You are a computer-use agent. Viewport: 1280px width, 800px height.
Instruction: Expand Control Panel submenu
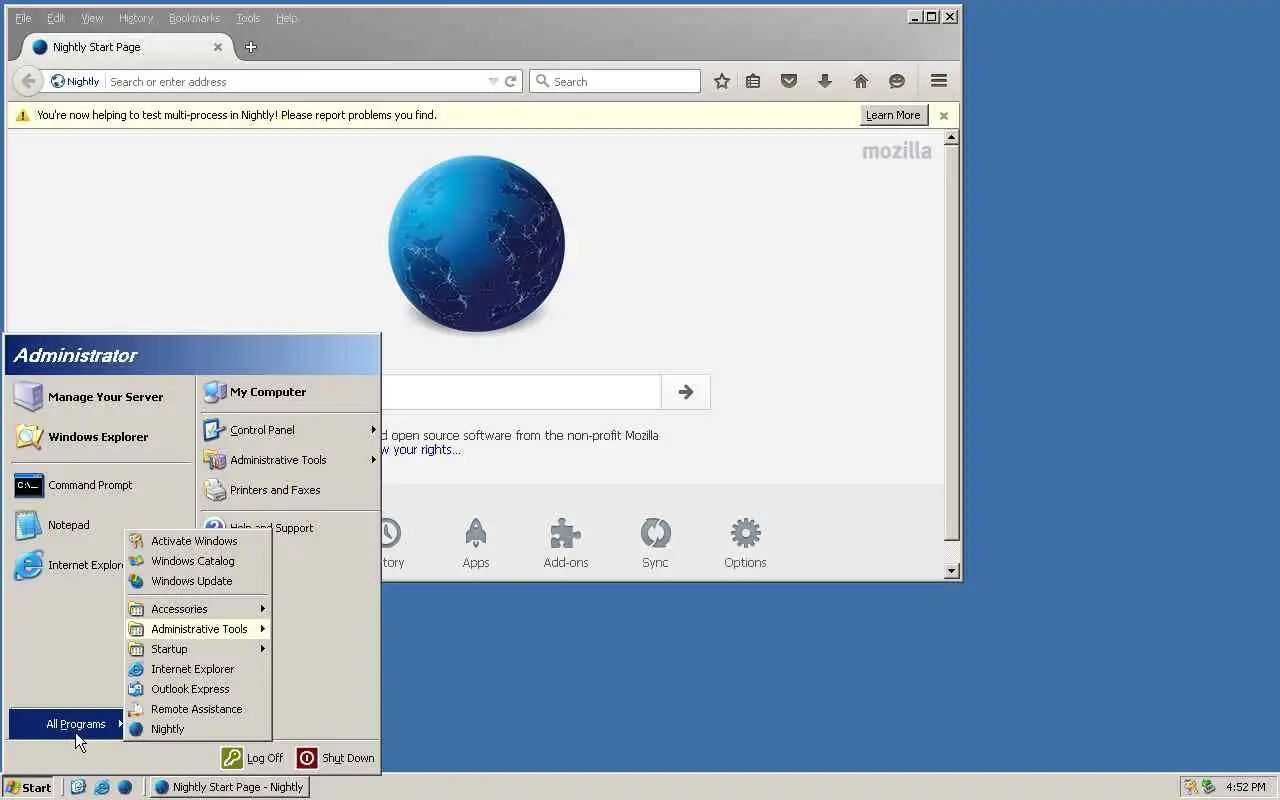pos(289,430)
